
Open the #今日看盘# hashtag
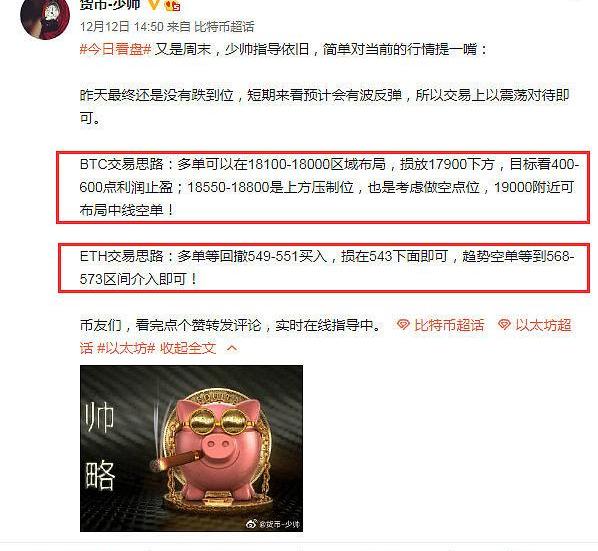coord(116,50)
